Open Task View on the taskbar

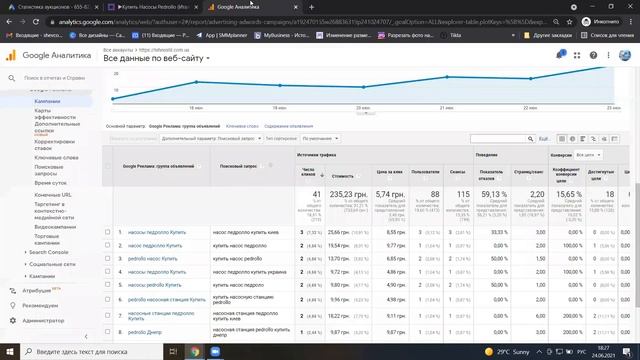(173, 351)
